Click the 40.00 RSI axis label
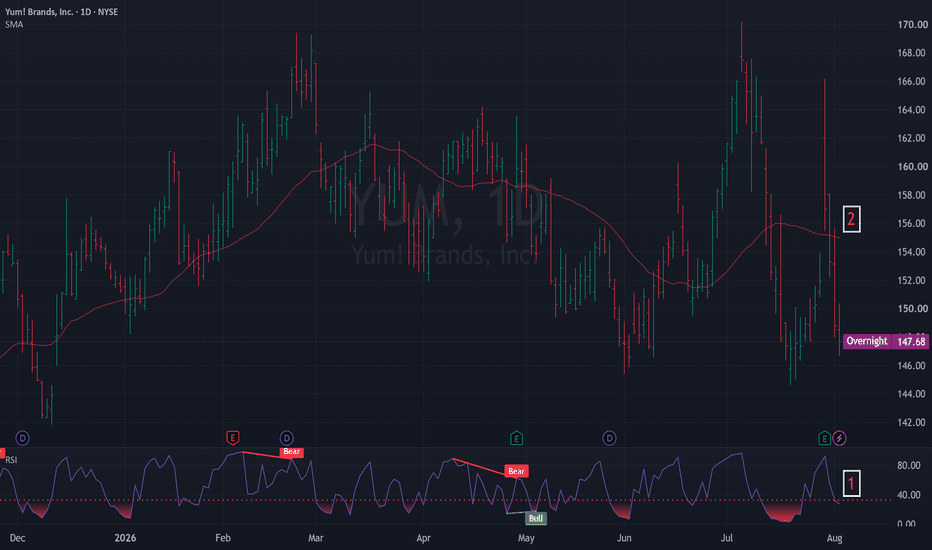 [909, 495]
